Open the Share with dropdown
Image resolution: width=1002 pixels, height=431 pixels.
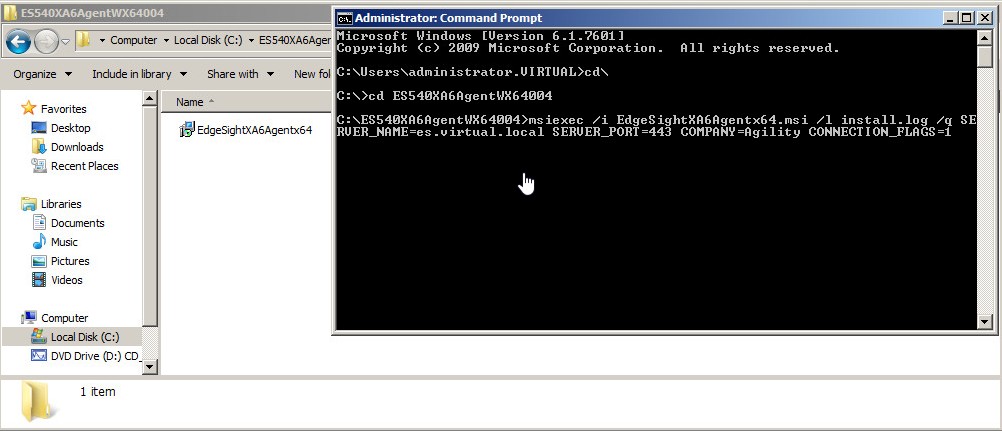click(239, 74)
